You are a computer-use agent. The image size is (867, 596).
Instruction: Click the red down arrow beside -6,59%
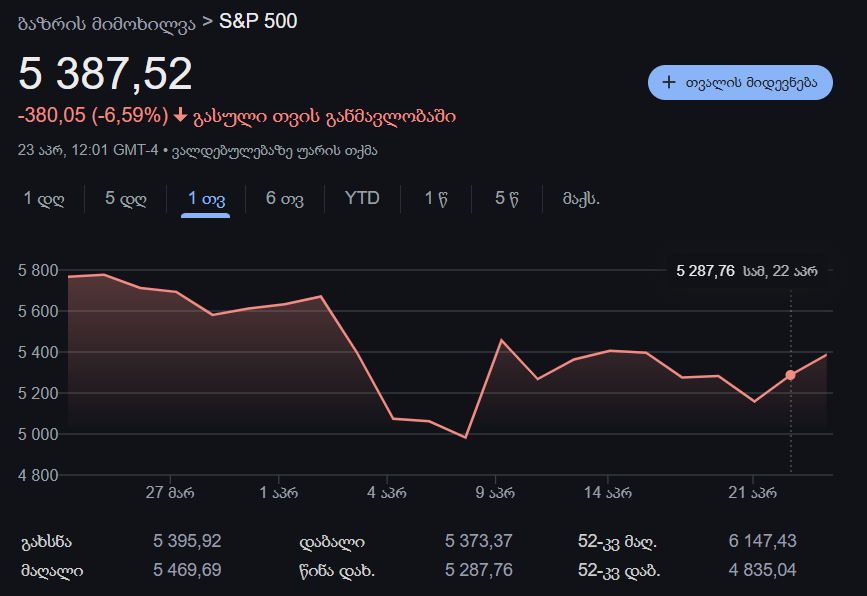click(180, 116)
